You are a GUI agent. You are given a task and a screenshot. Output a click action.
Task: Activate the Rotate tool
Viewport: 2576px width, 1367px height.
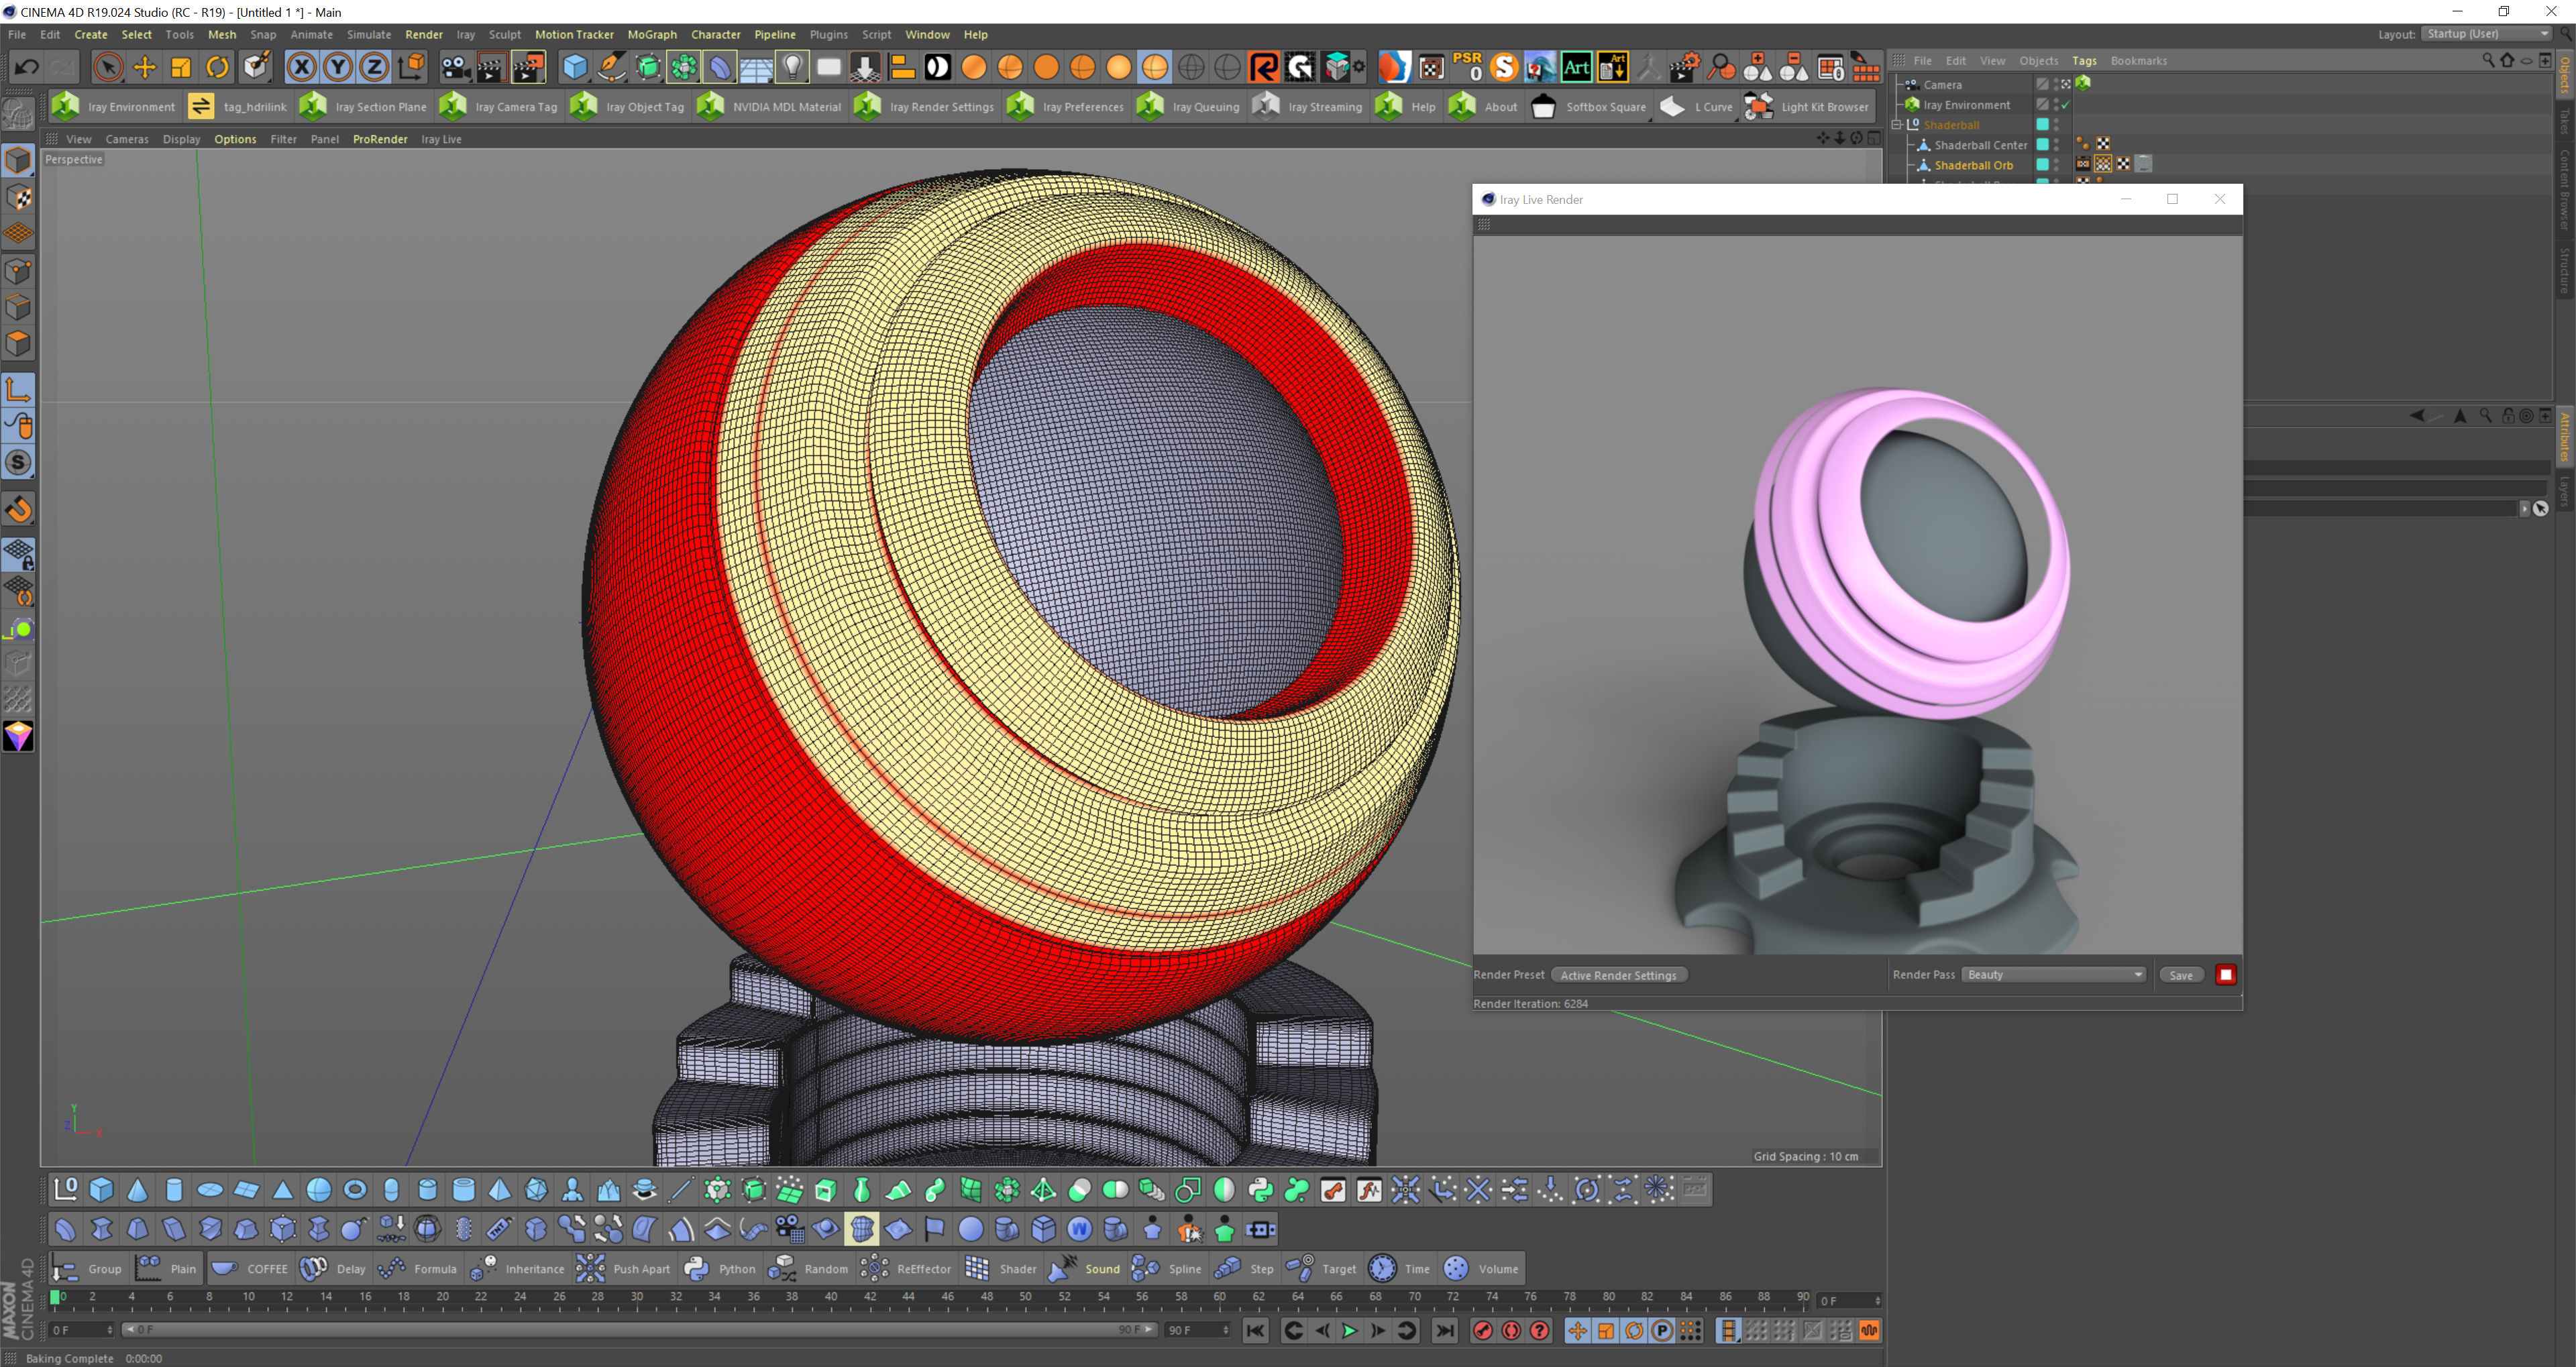click(217, 67)
